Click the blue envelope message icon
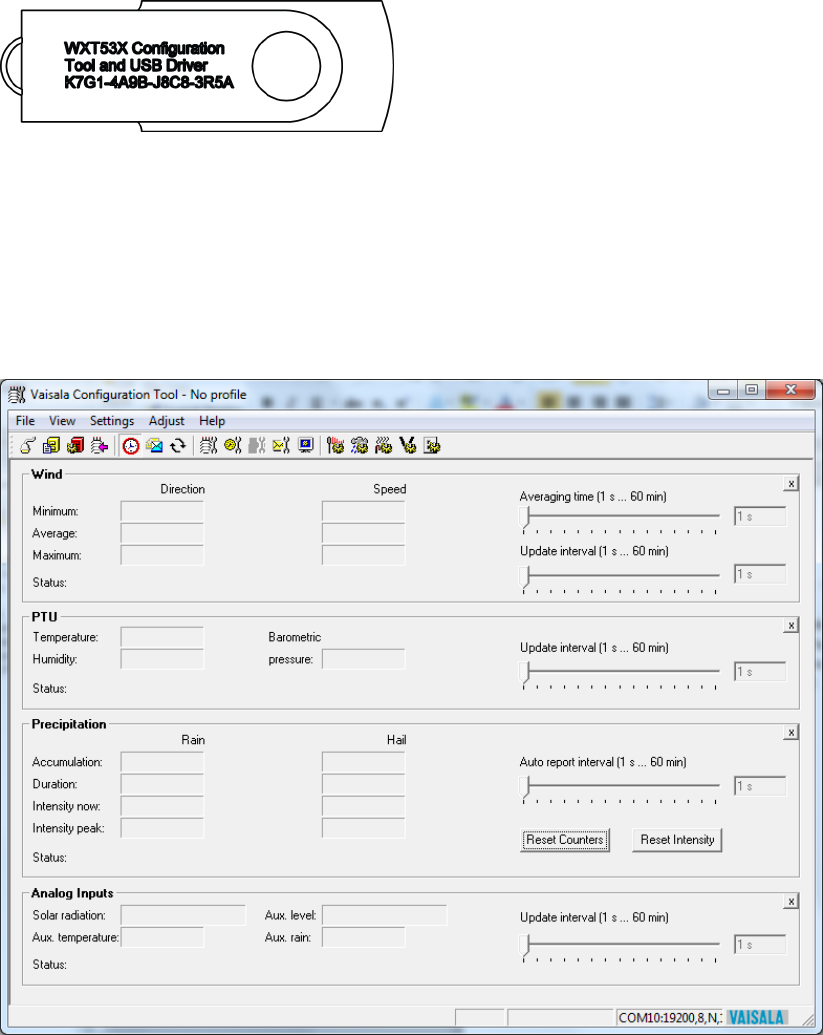 coord(154,446)
